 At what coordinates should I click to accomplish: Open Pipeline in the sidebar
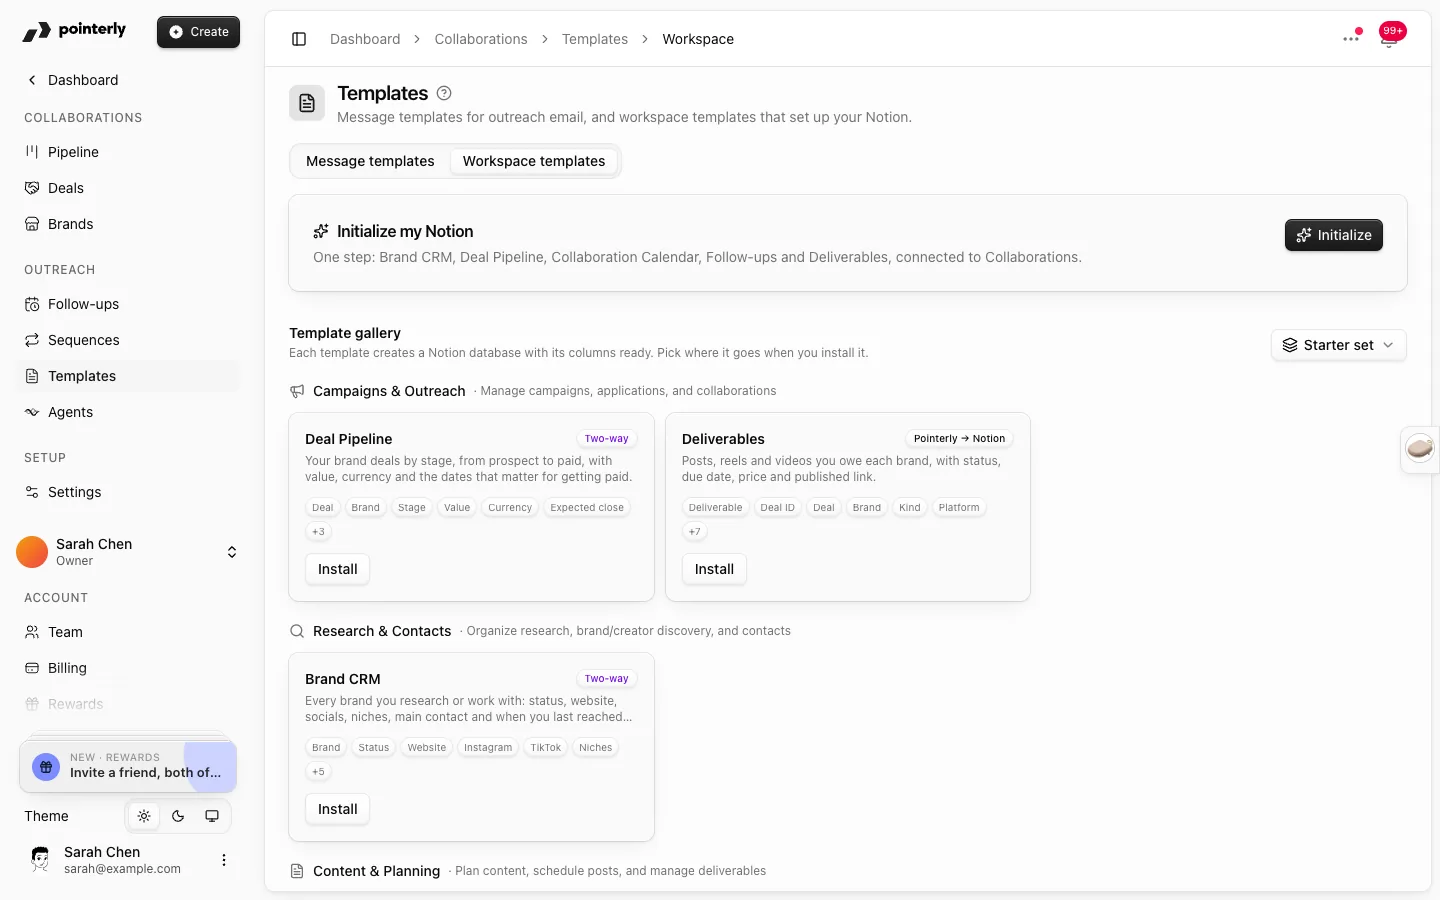click(128, 152)
